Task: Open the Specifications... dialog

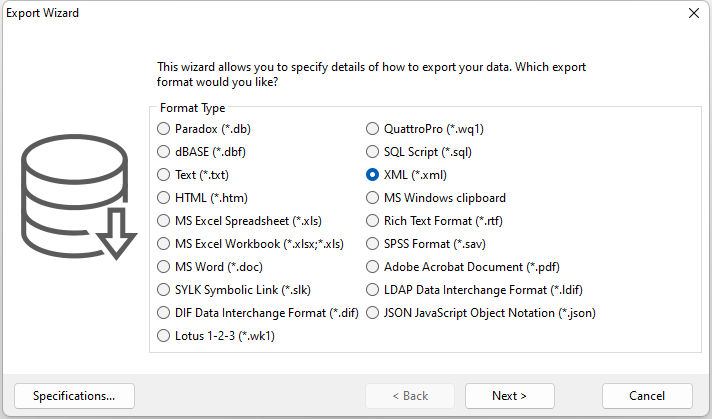Action: [74, 396]
